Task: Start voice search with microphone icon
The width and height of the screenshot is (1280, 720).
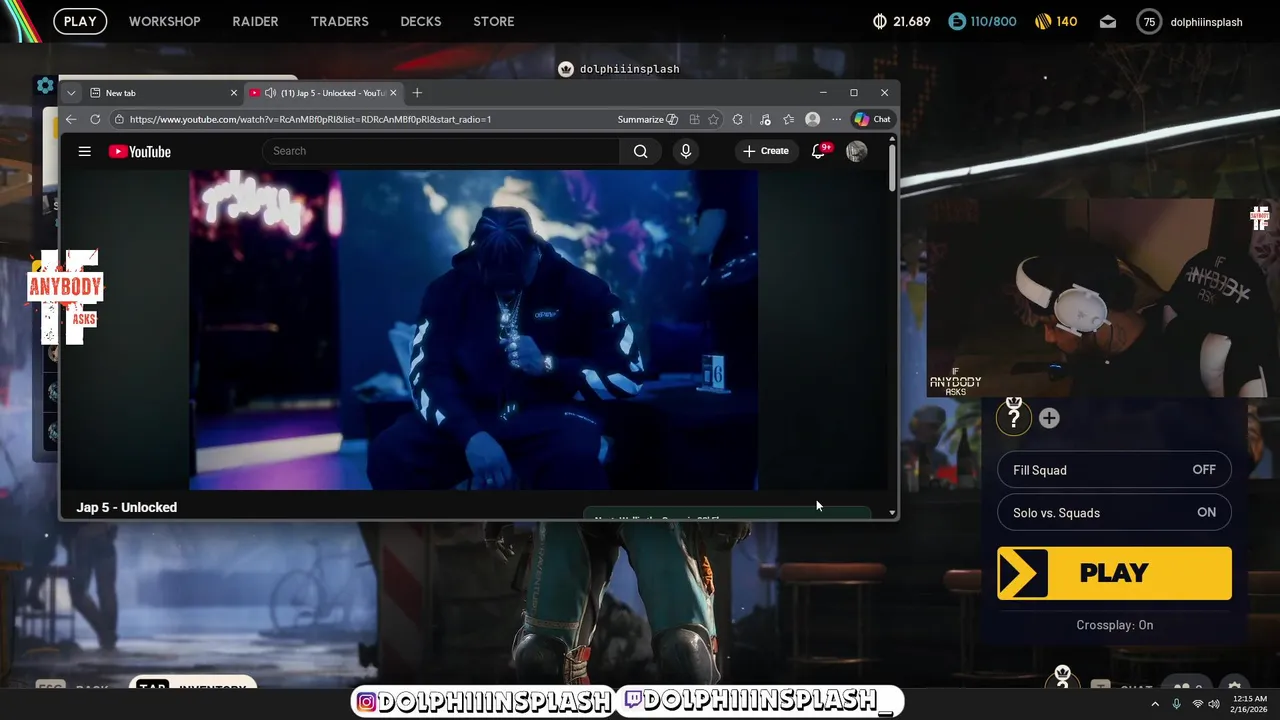Action: (685, 151)
